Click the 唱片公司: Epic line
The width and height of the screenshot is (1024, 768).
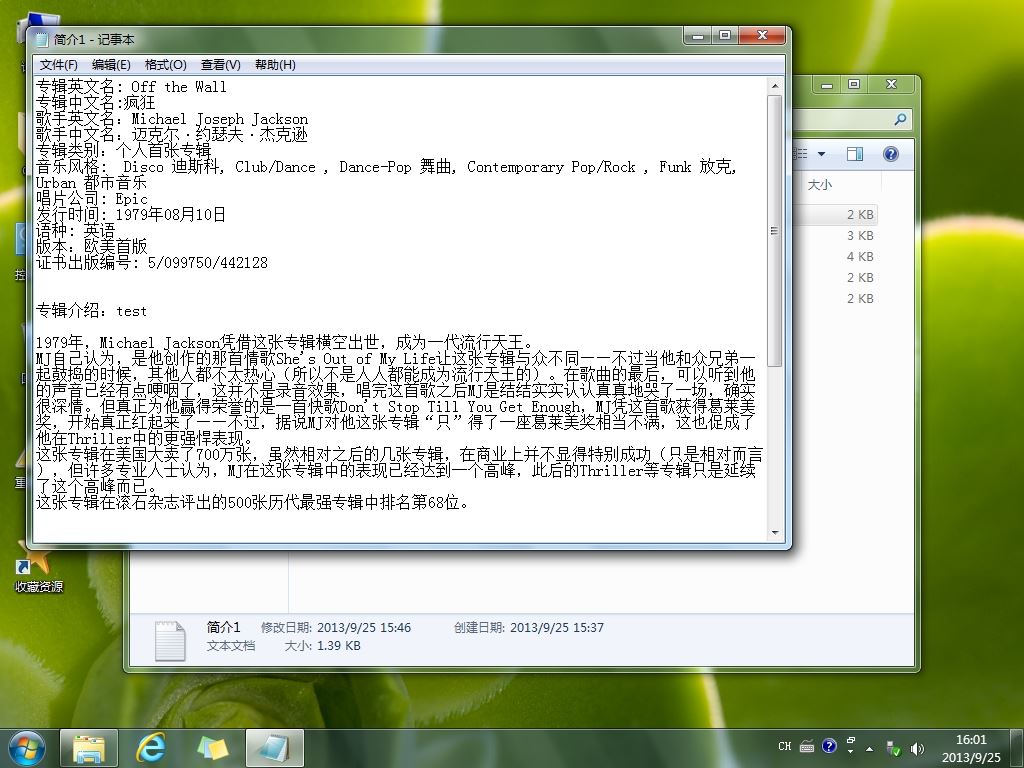91,199
